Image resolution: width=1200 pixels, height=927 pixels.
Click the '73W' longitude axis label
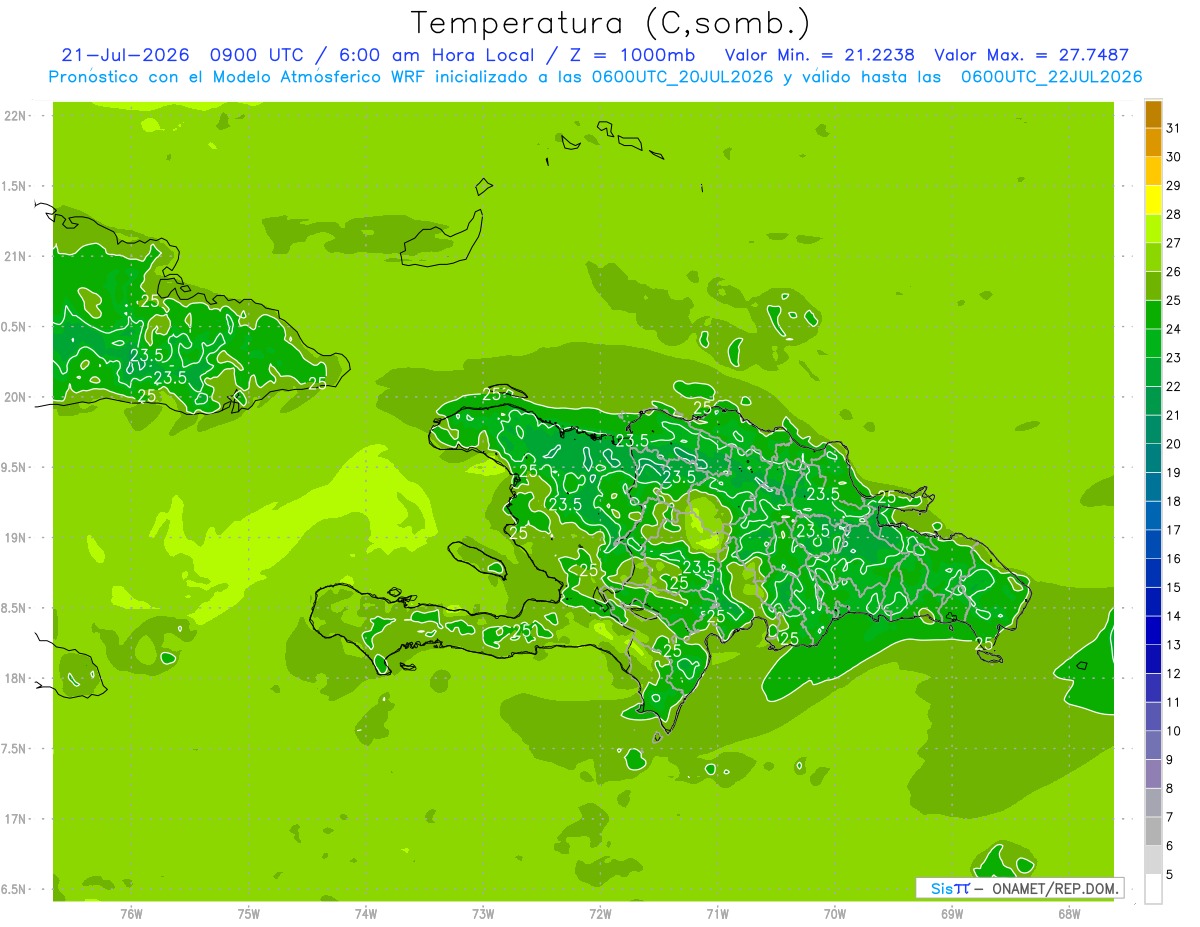click(483, 913)
